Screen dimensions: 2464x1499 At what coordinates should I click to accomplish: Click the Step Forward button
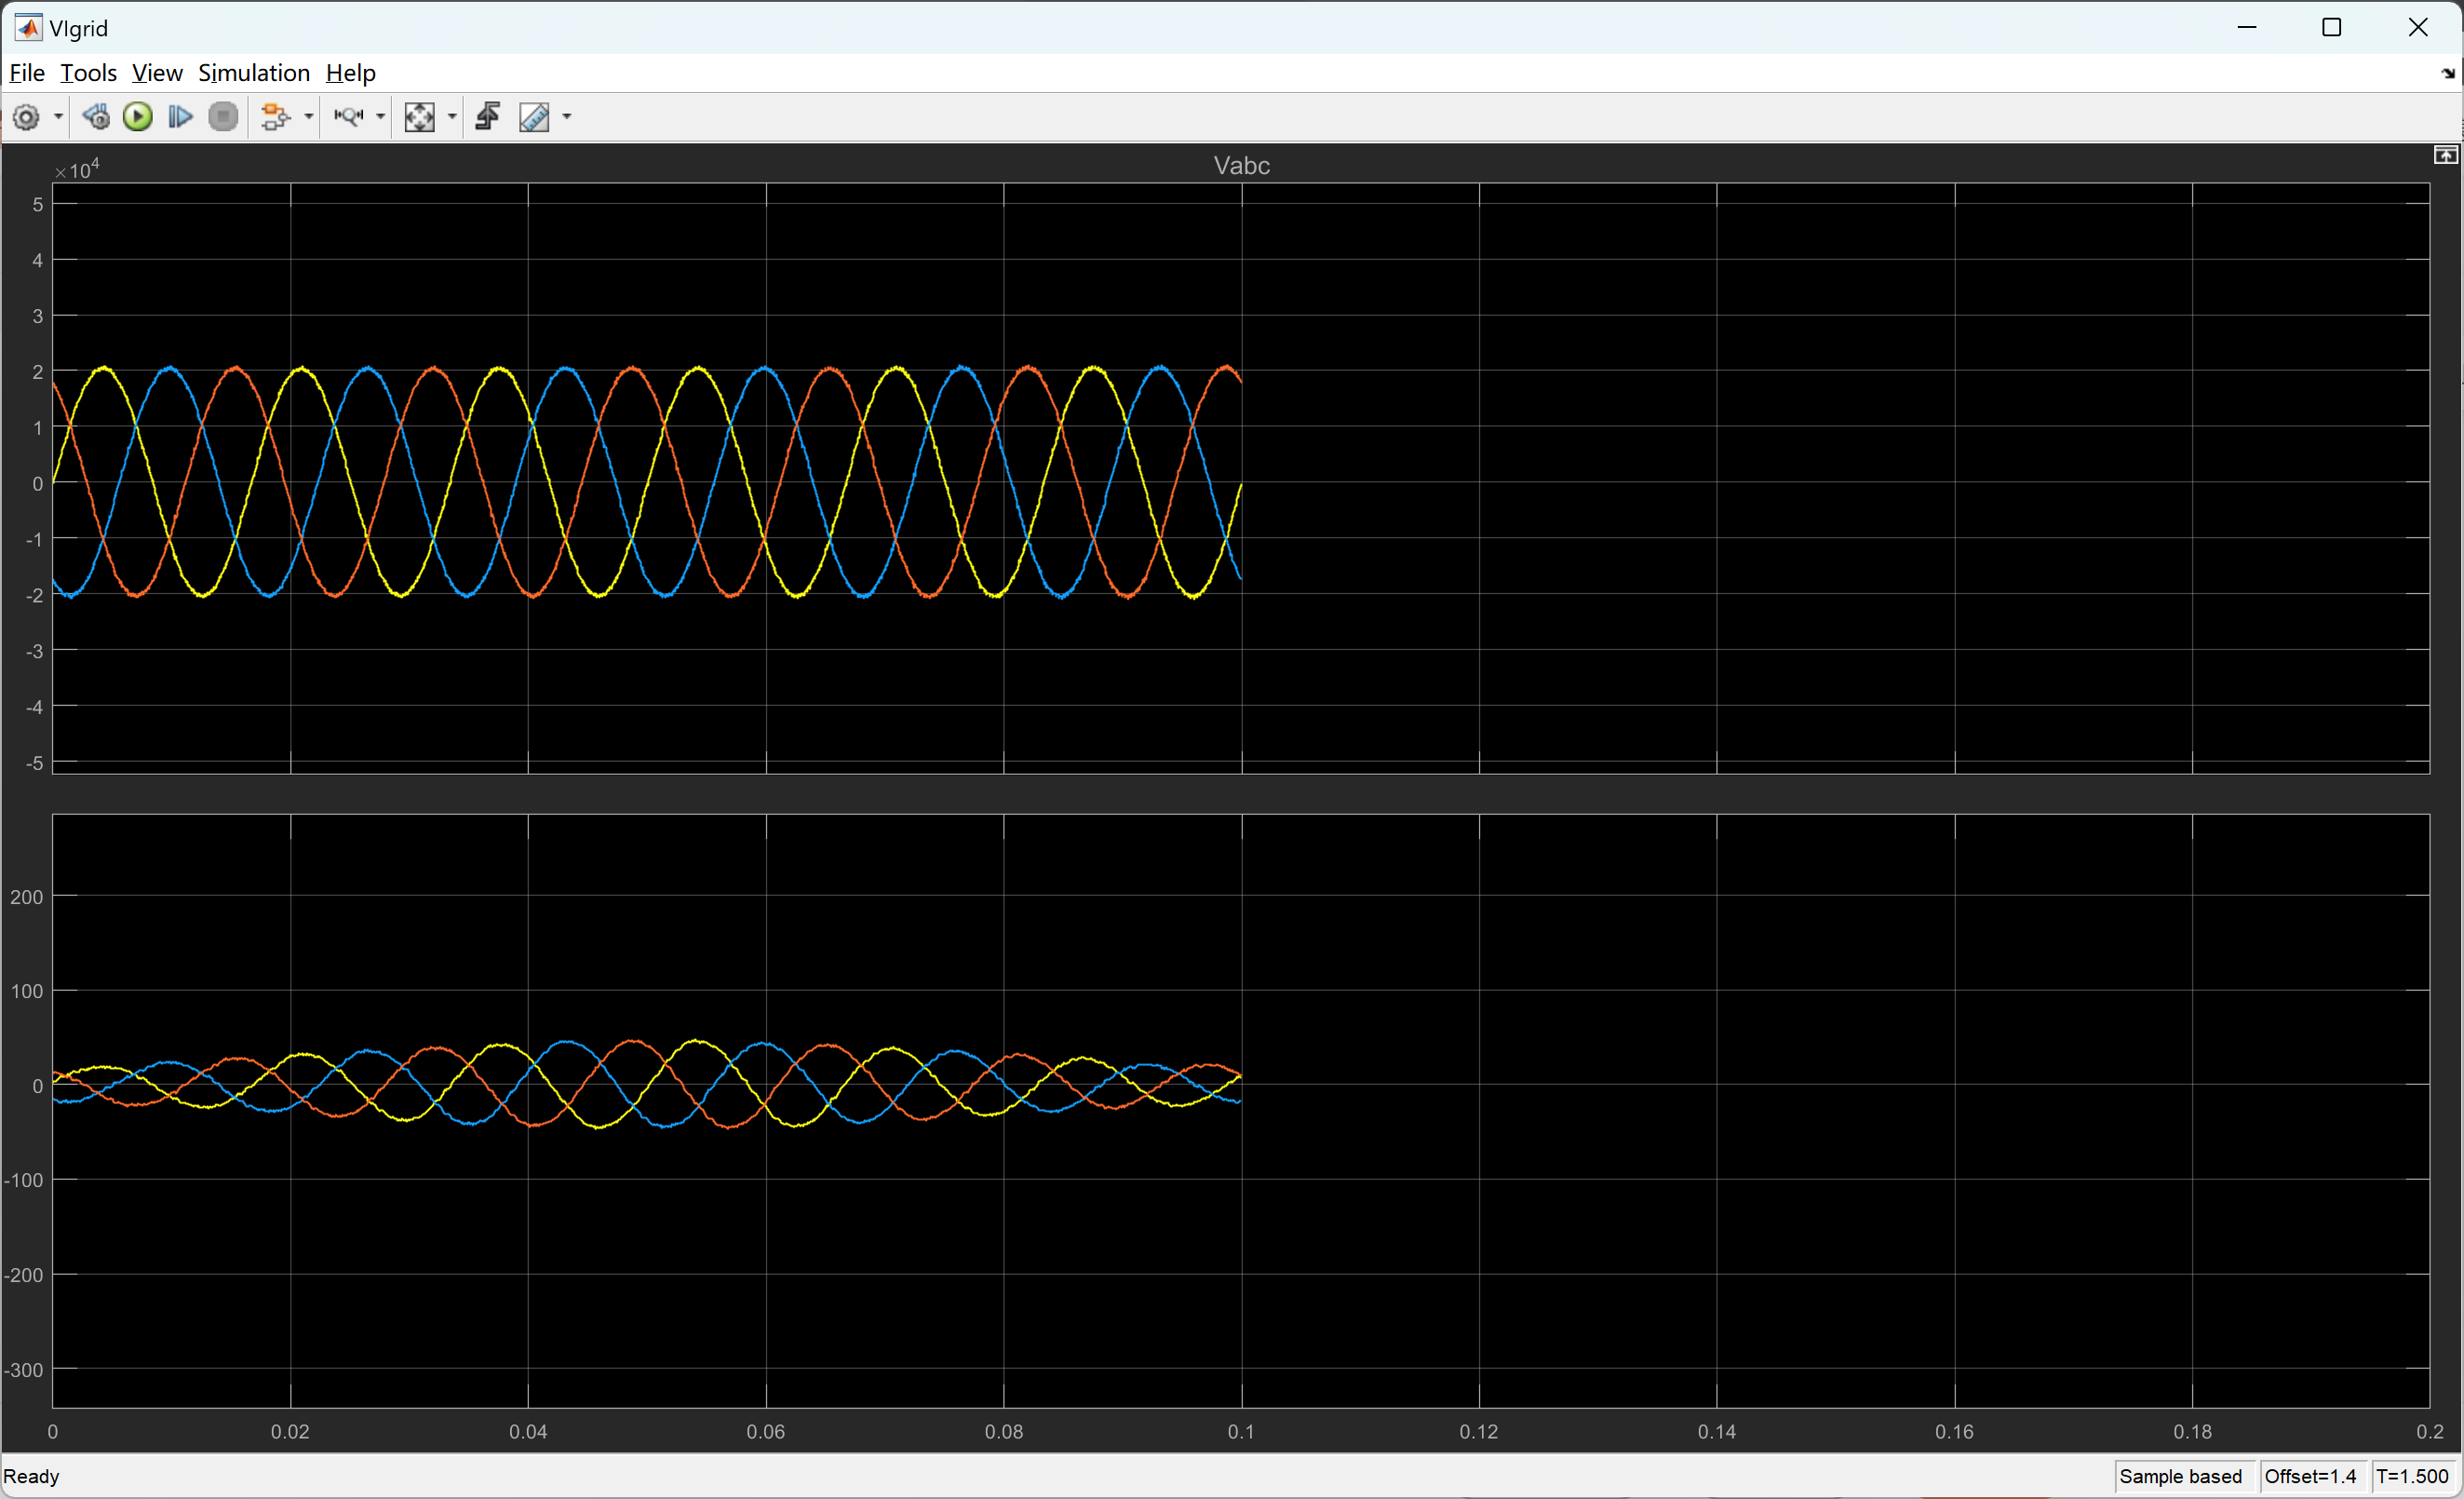(180, 117)
